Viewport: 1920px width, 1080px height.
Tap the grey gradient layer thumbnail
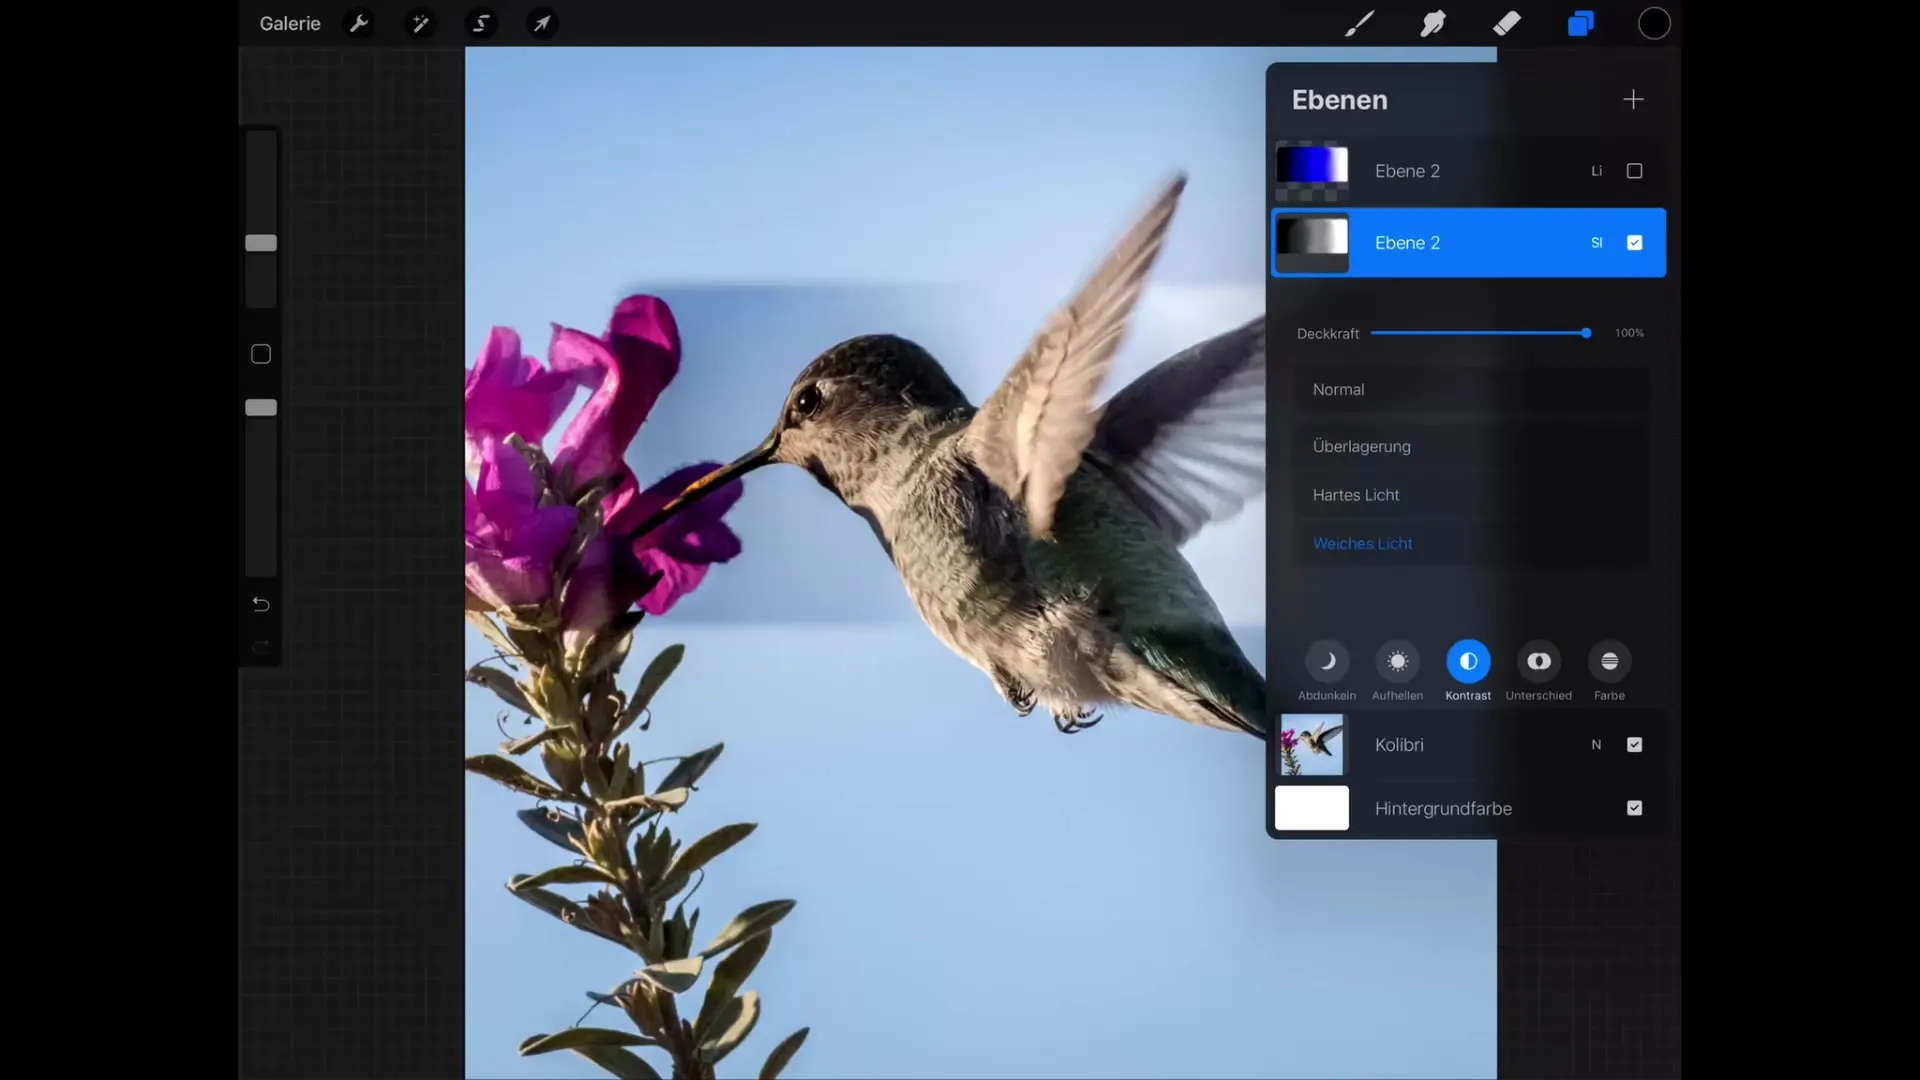(x=1311, y=243)
